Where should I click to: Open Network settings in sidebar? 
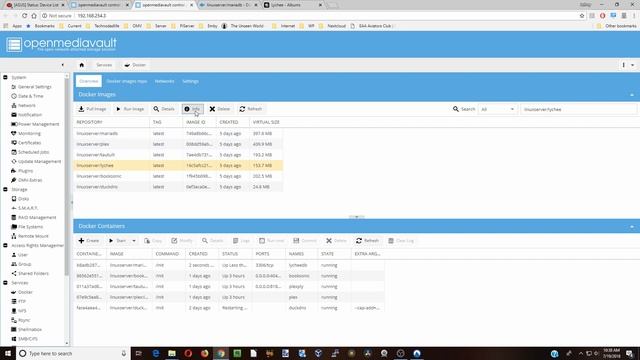click(27, 105)
